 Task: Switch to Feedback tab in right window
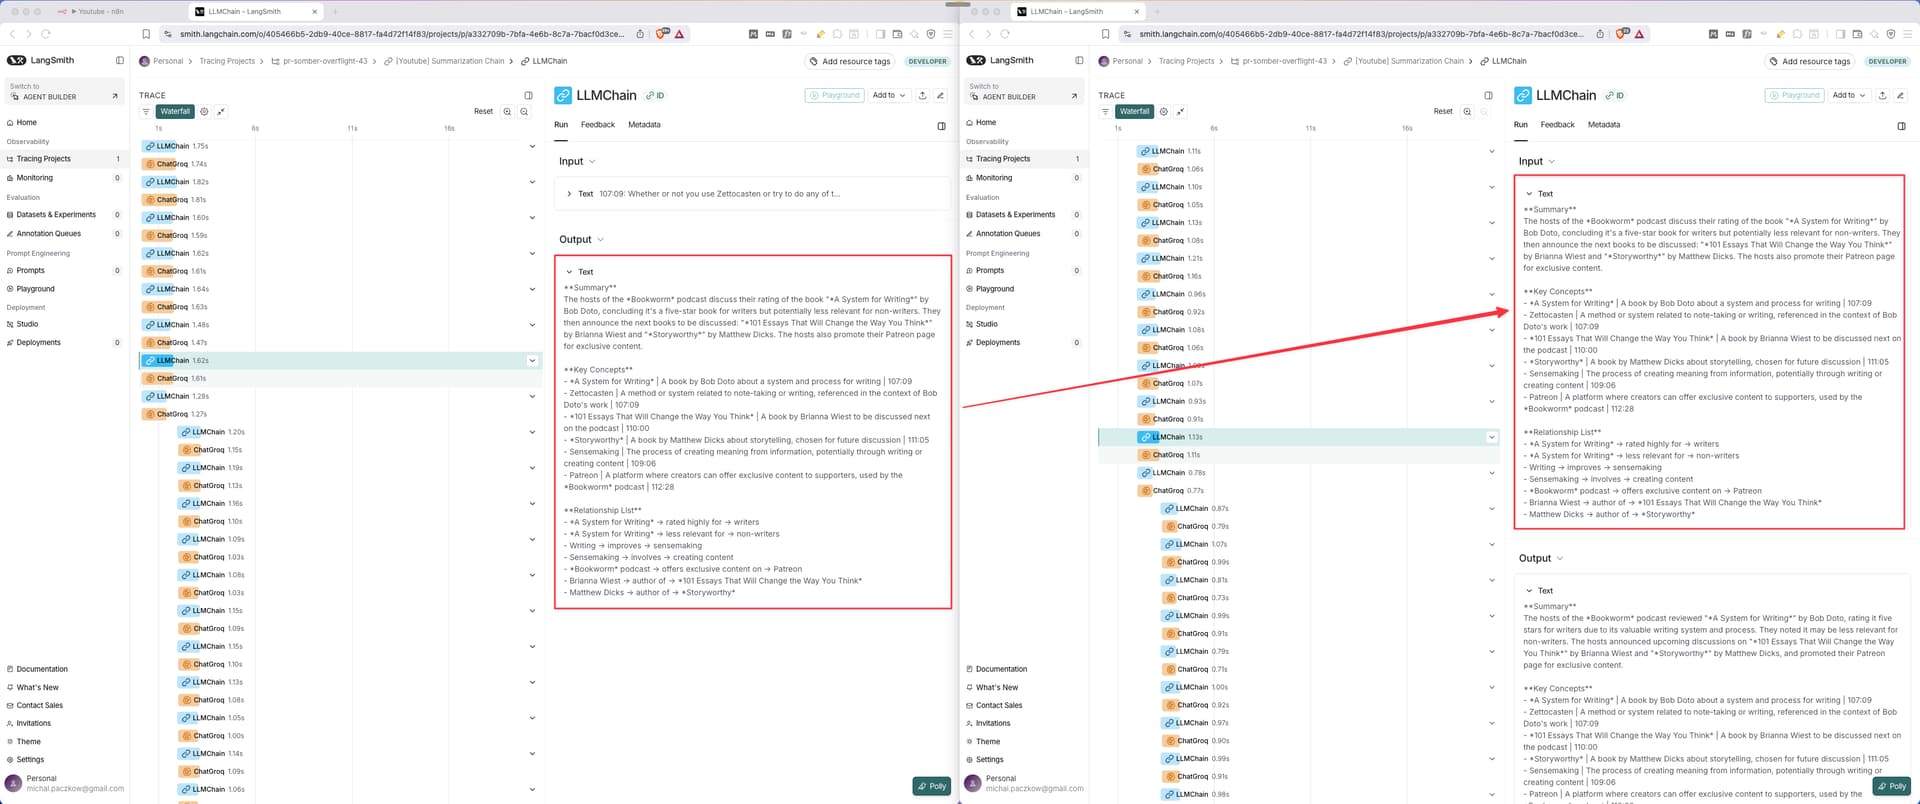coord(1557,125)
